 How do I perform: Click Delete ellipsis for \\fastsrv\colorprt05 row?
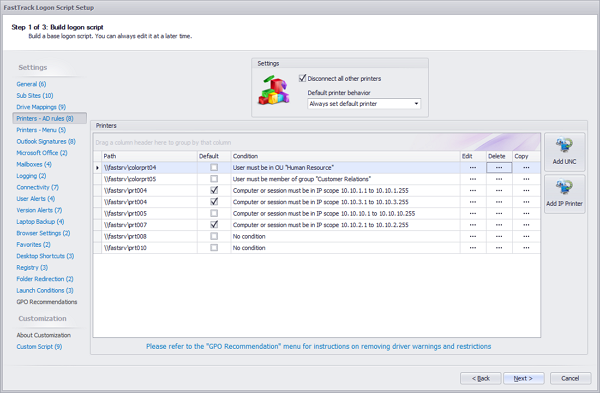499,179
